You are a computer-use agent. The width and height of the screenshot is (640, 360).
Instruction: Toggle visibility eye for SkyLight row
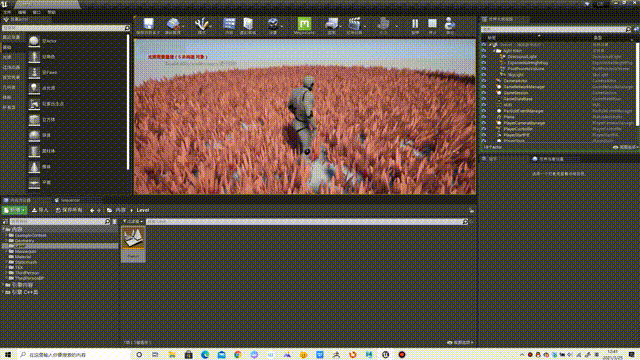(484, 75)
